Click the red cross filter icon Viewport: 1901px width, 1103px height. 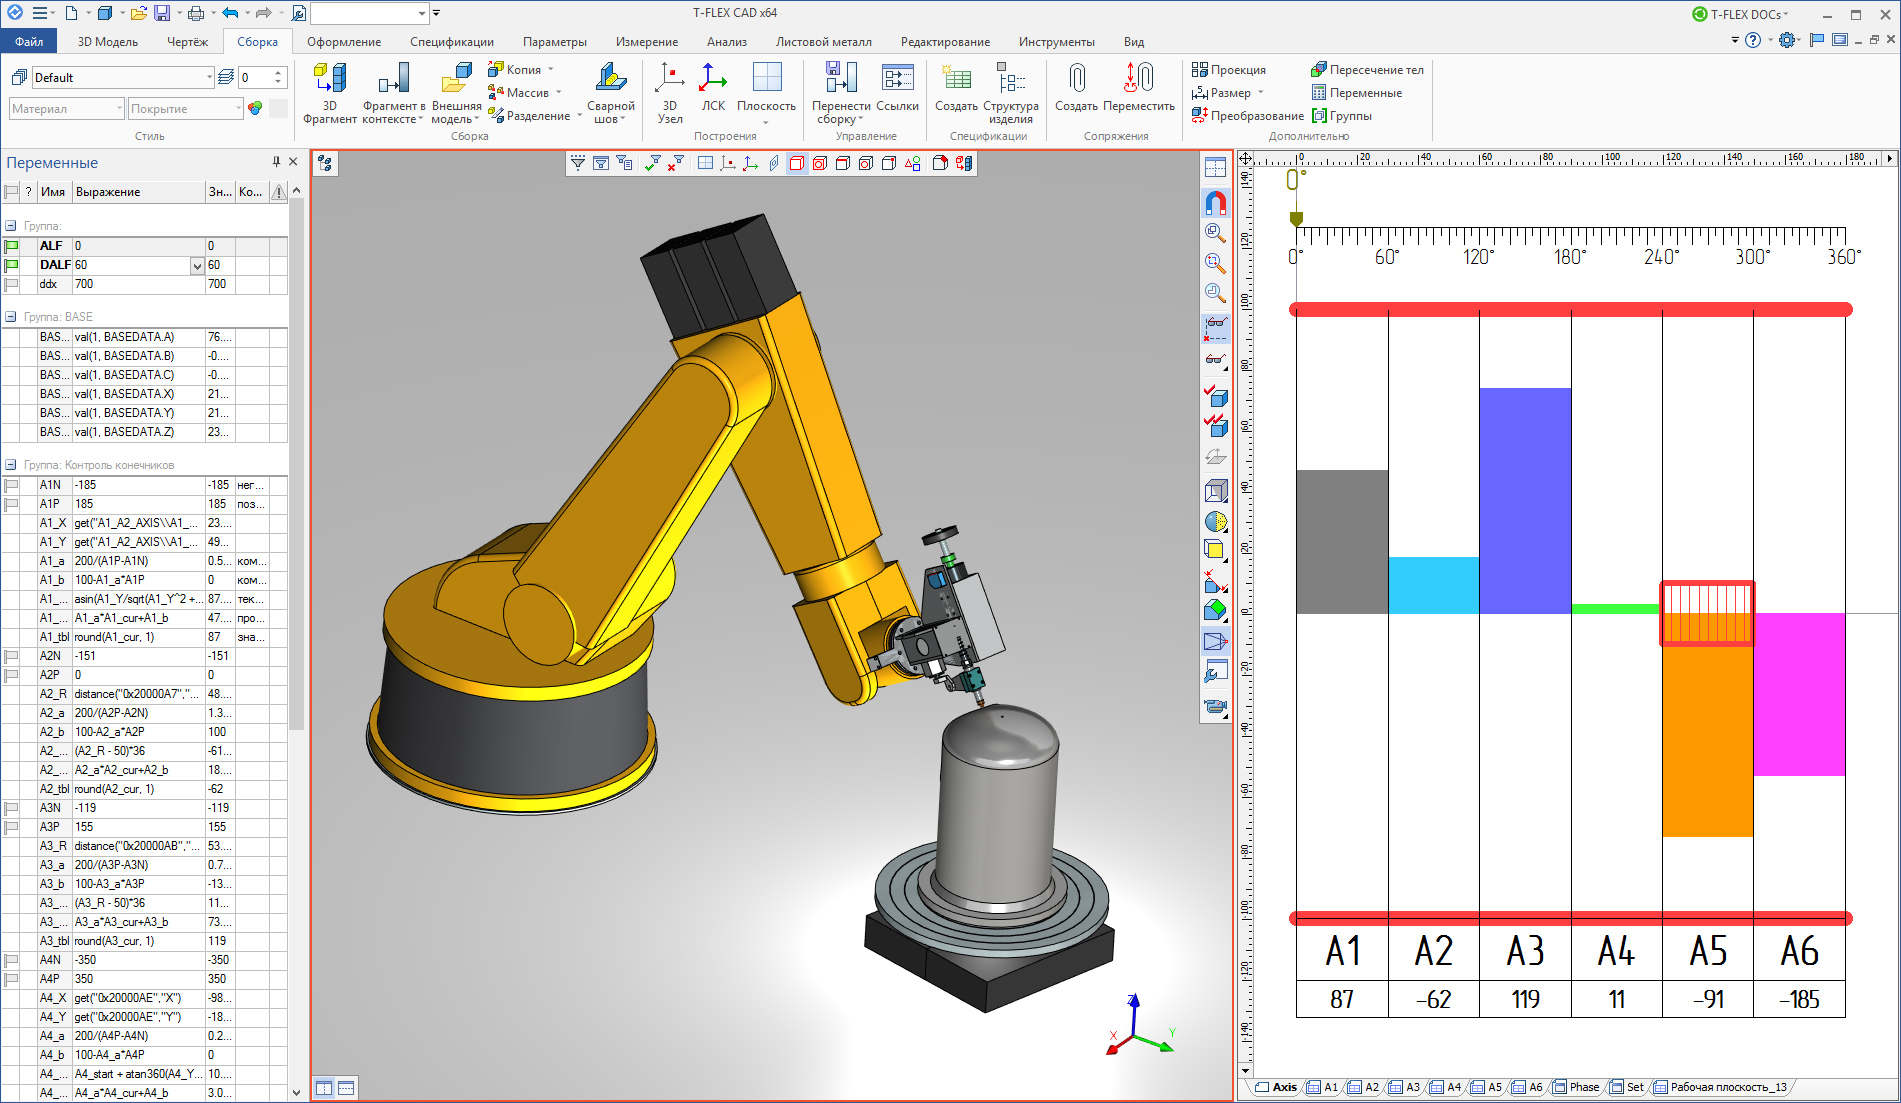point(677,163)
